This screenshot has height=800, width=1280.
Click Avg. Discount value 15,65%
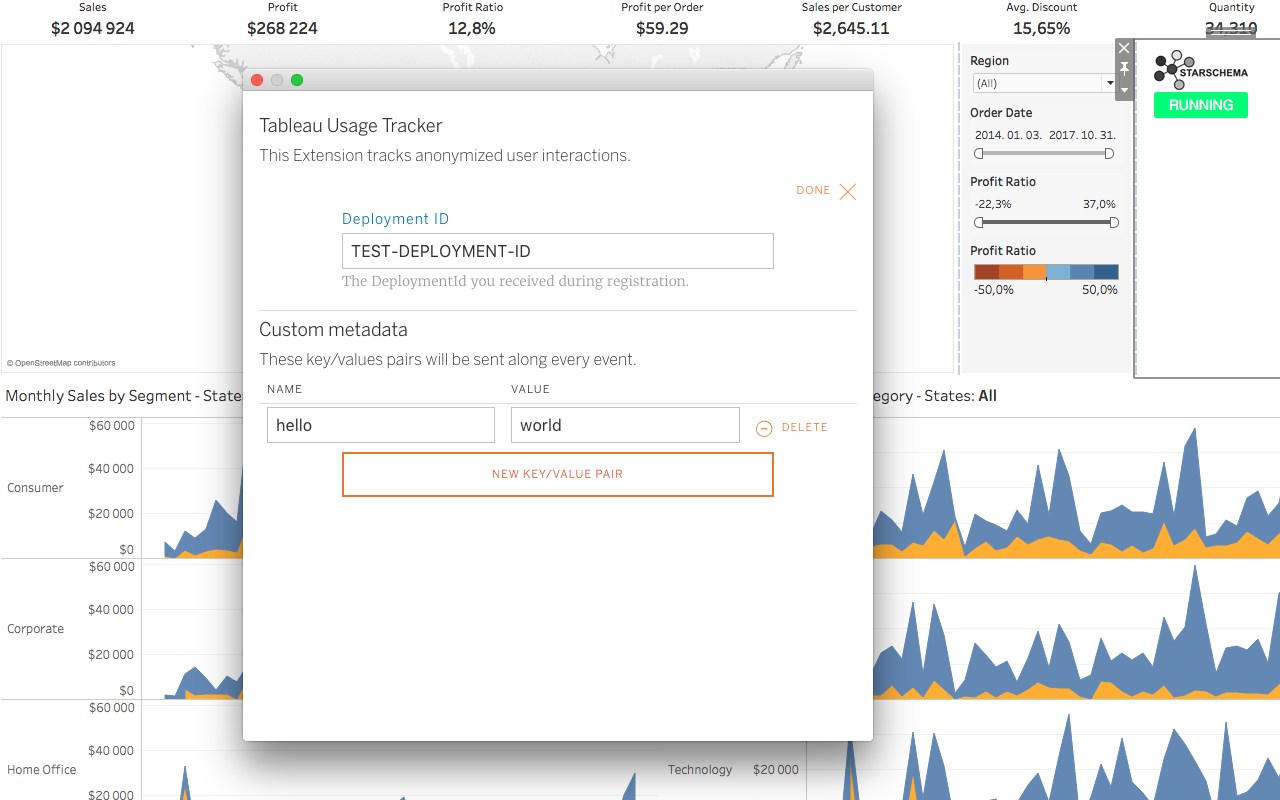1041,28
